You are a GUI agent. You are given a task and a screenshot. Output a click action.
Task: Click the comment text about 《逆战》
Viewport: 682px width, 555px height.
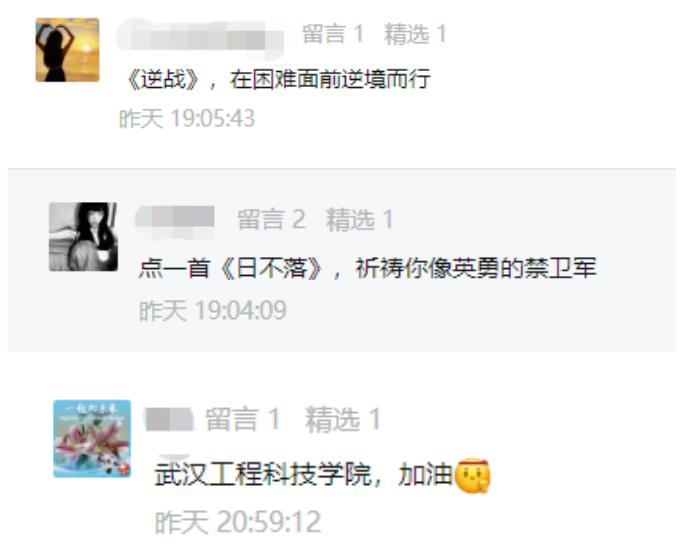tap(278, 79)
